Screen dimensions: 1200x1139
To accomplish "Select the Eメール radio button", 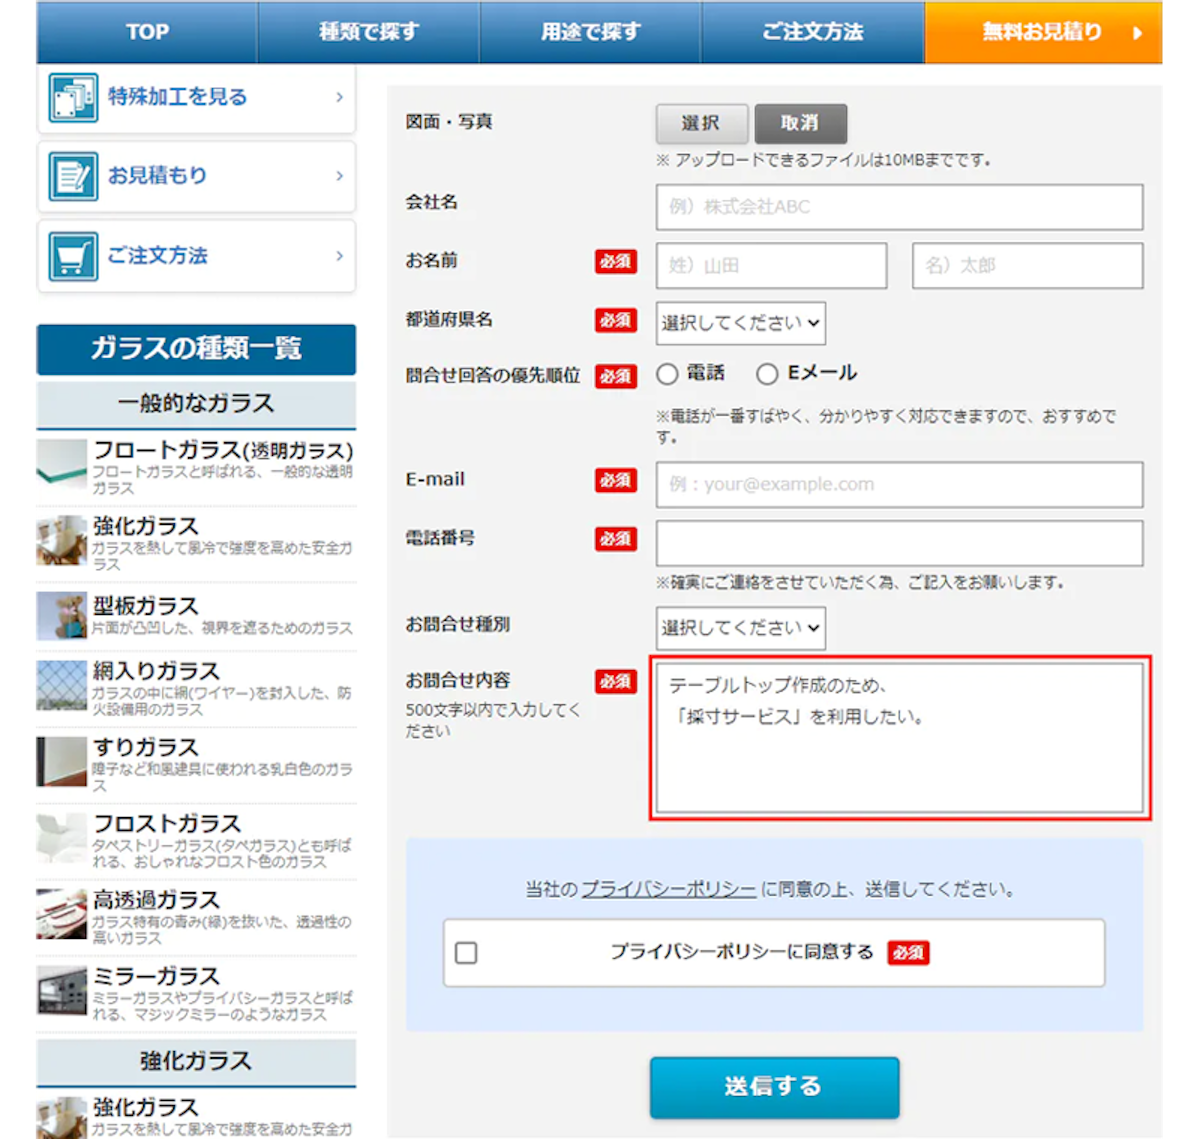I will pyautogui.click(x=767, y=373).
